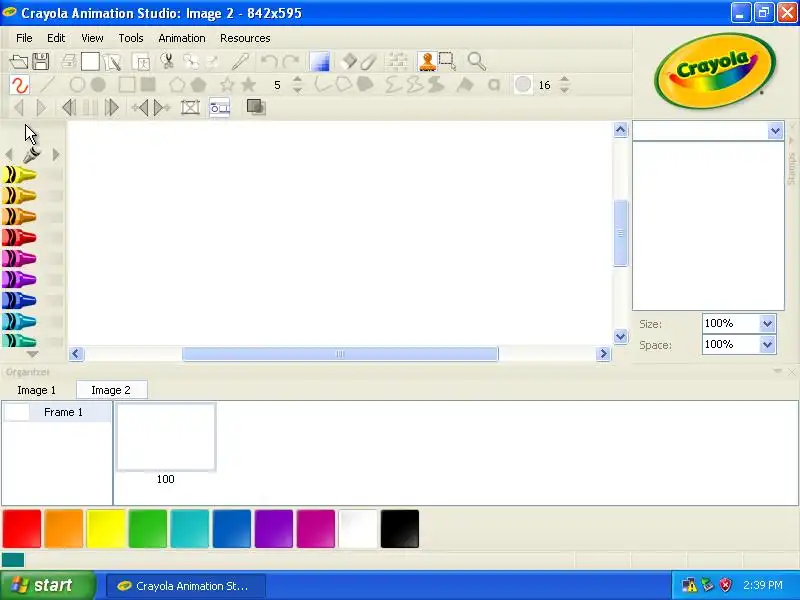Open the Resources menu
800x600 pixels.
(x=245, y=38)
